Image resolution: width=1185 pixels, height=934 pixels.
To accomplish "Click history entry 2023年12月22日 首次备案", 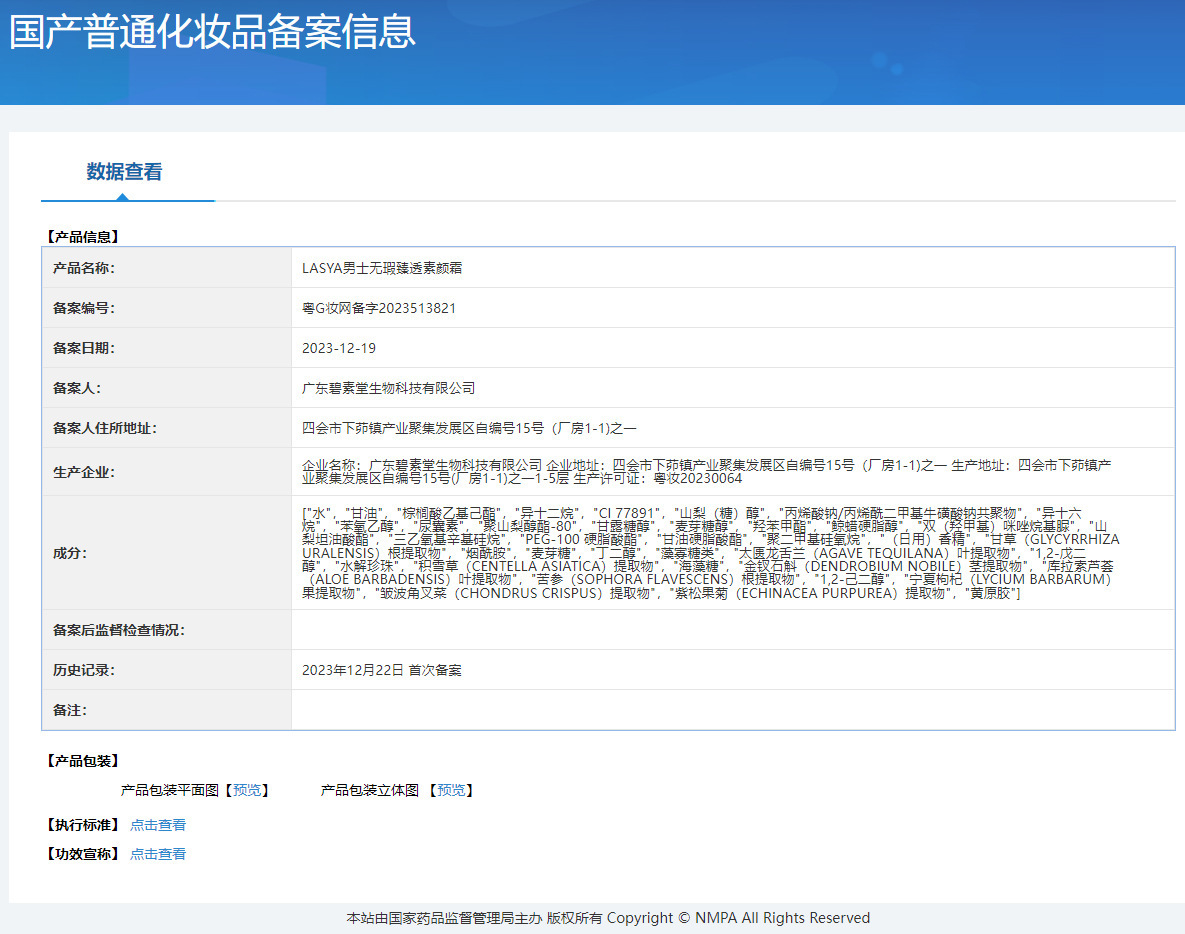I will coord(382,670).
